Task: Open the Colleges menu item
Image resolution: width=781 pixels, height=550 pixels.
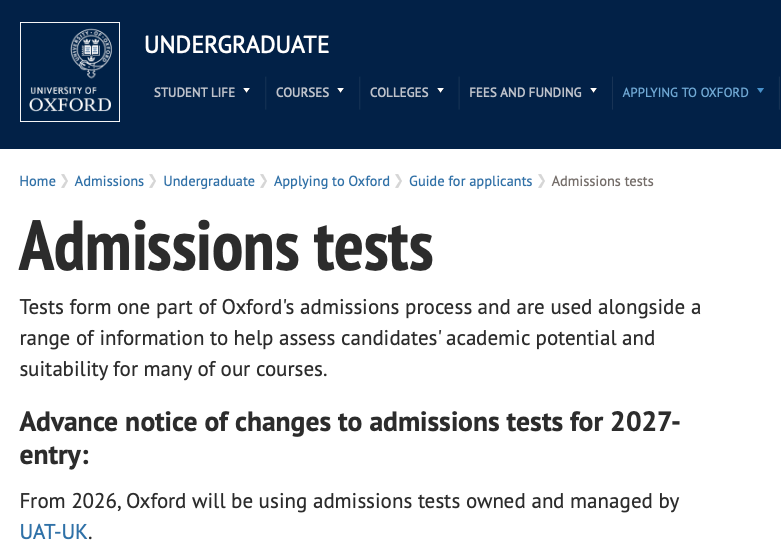Action: pyautogui.click(x=399, y=92)
